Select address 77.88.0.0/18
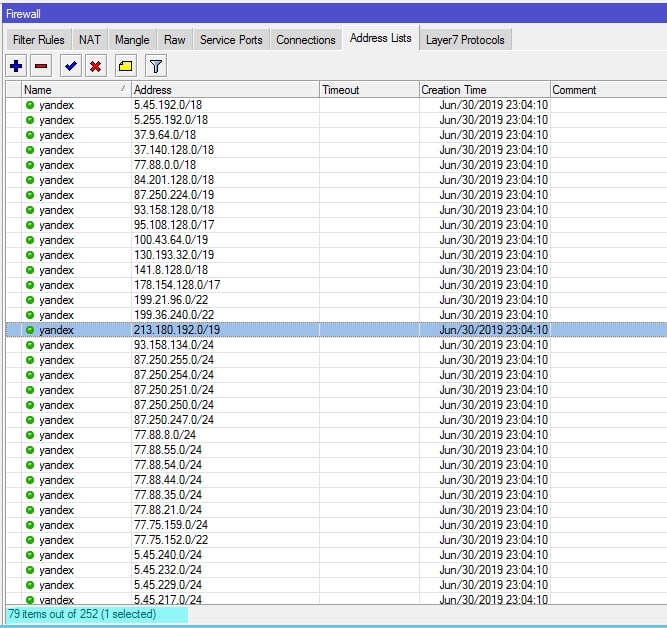667x628 pixels. coord(165,165)
